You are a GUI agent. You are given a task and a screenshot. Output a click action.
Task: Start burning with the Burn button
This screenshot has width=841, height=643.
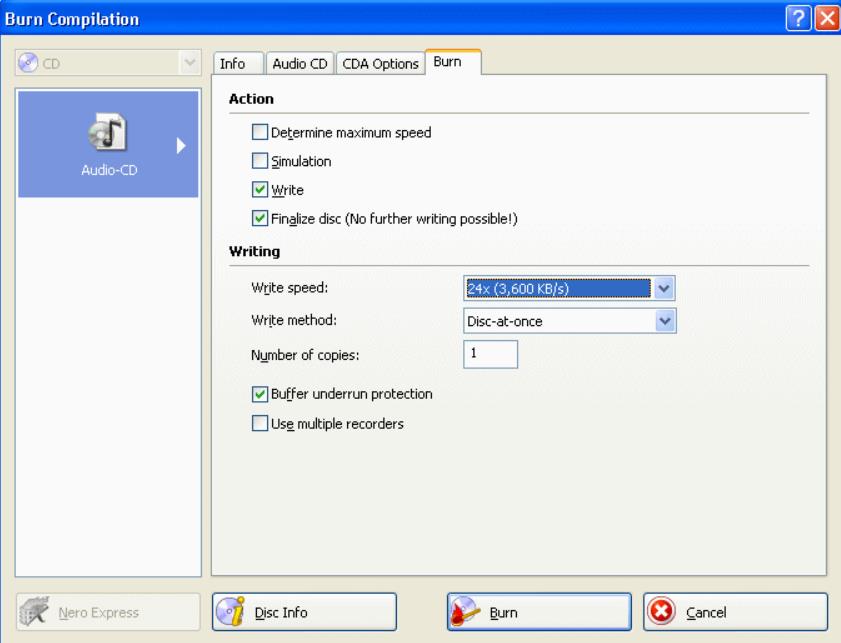[x=538, y=612]
